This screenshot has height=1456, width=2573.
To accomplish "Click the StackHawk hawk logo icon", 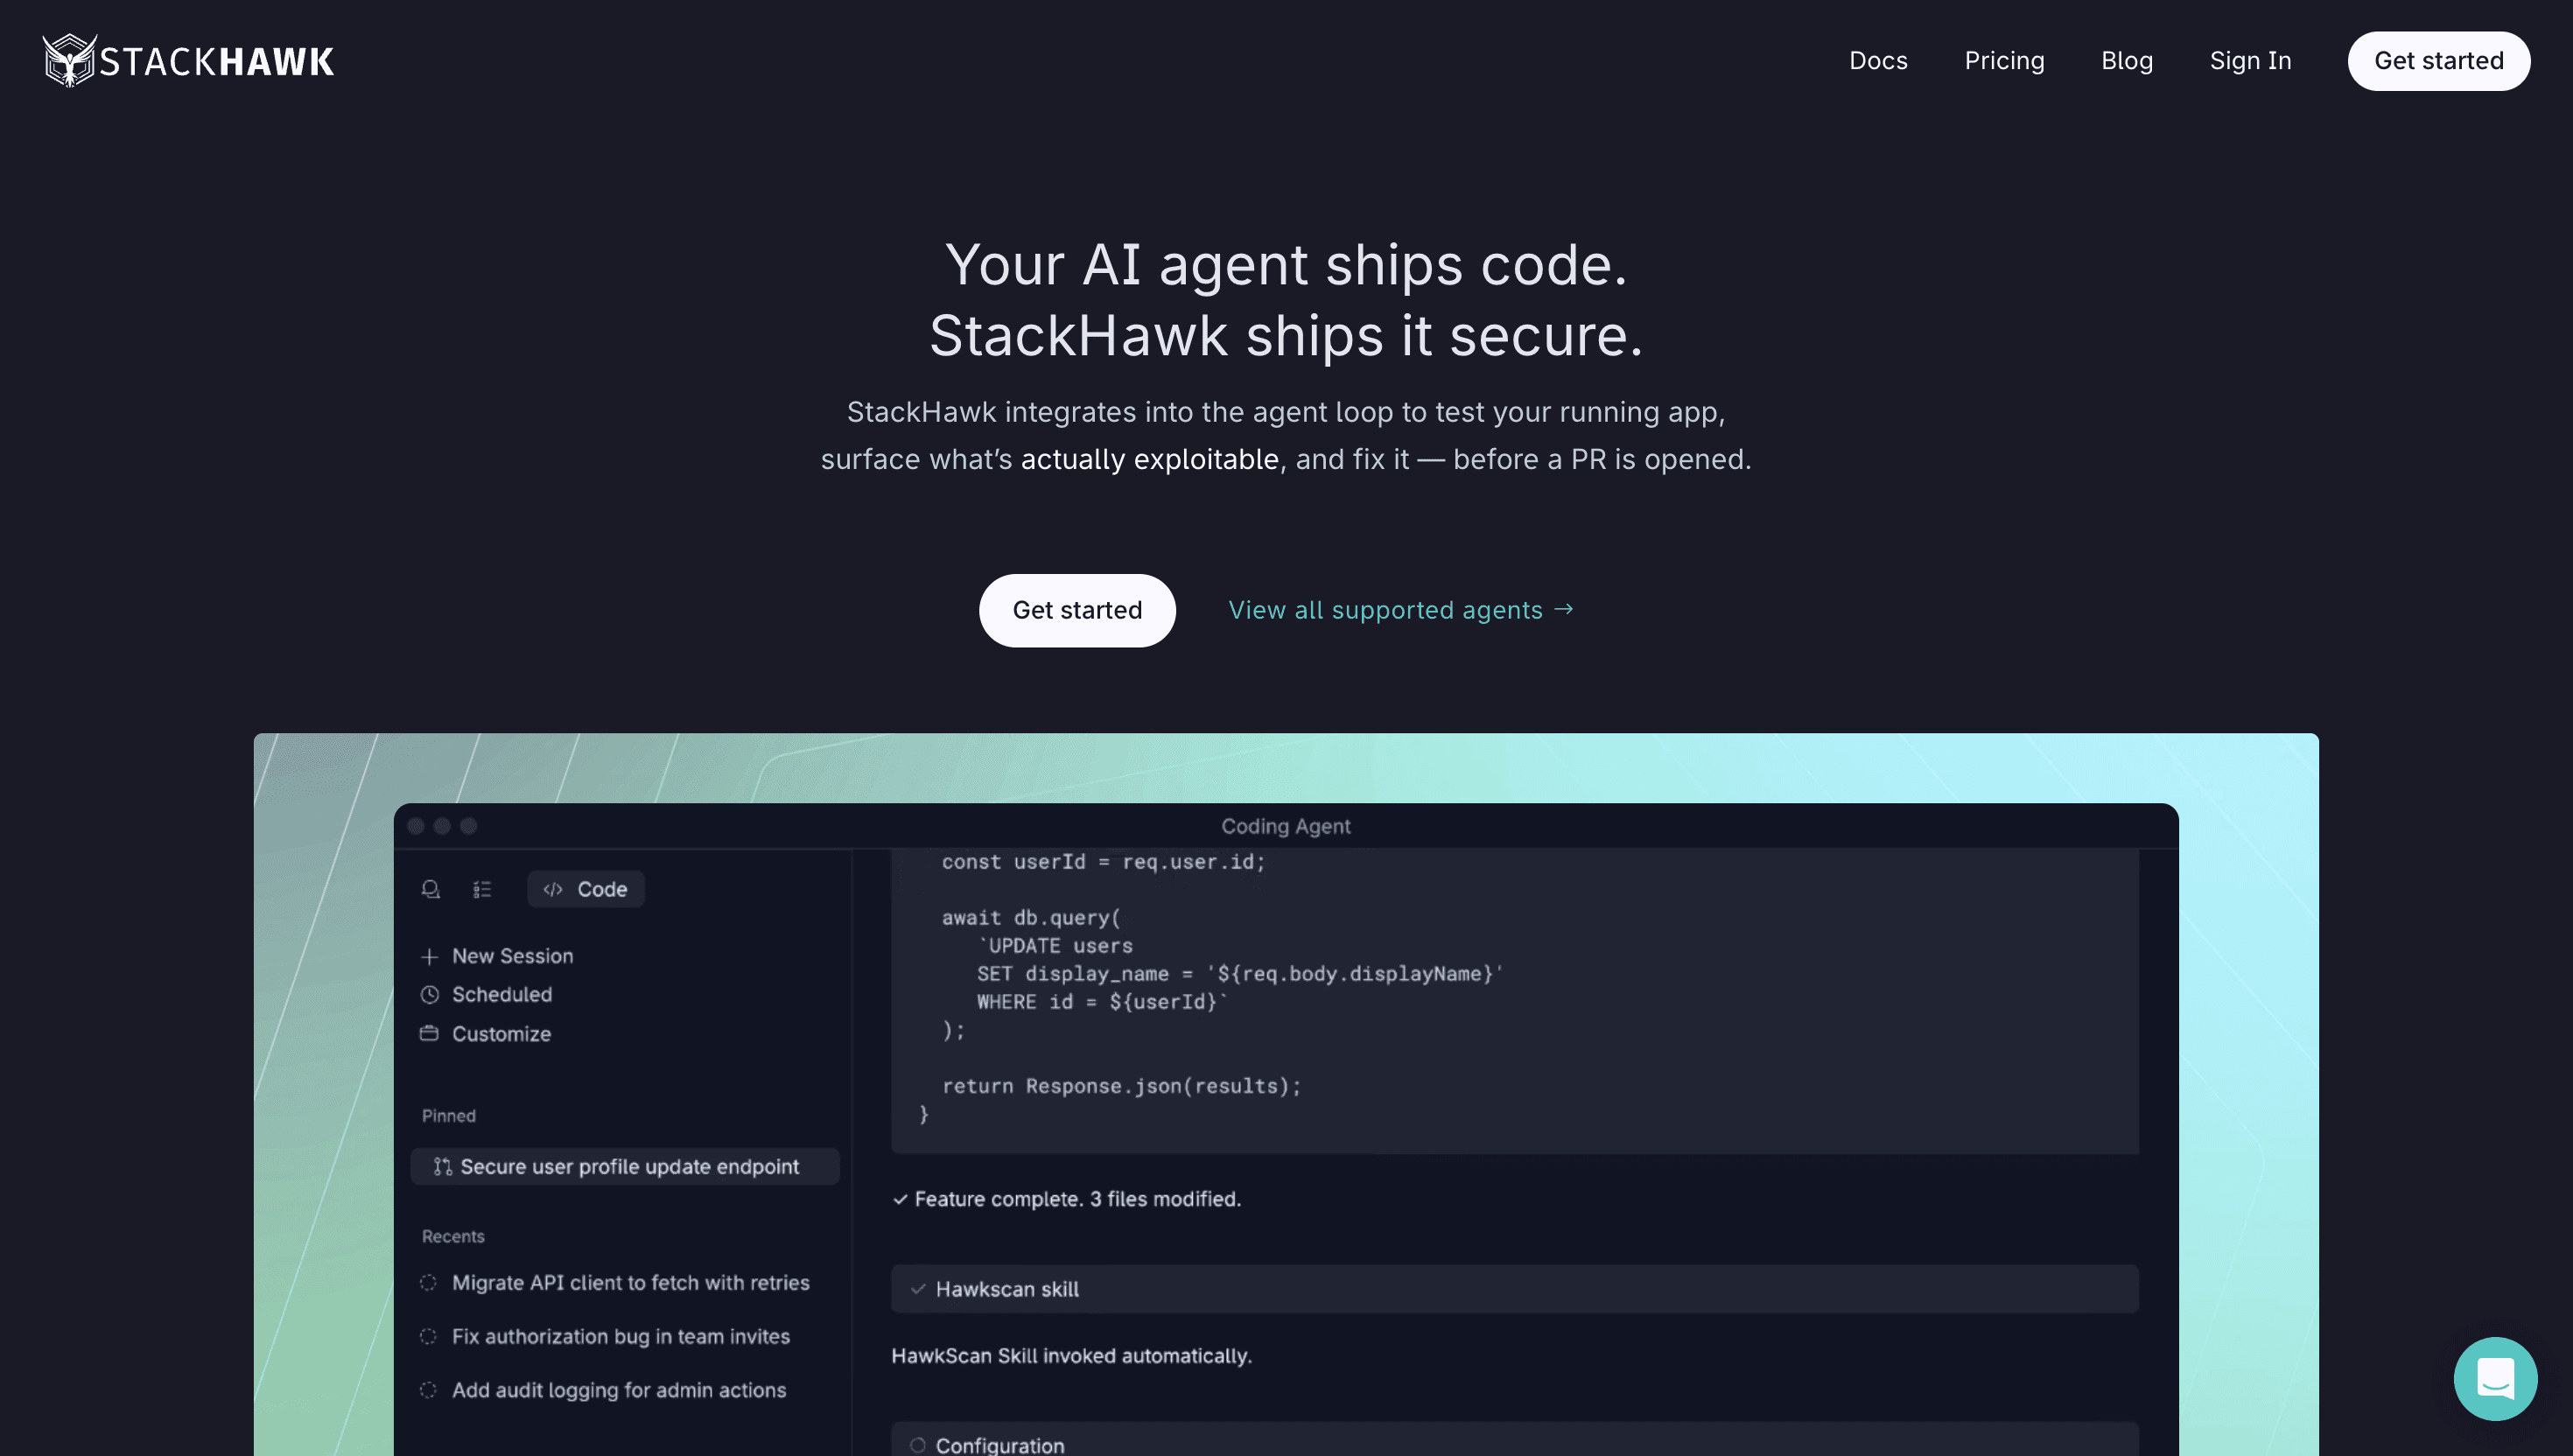I will pyautogui.click(x=69, y=60).
